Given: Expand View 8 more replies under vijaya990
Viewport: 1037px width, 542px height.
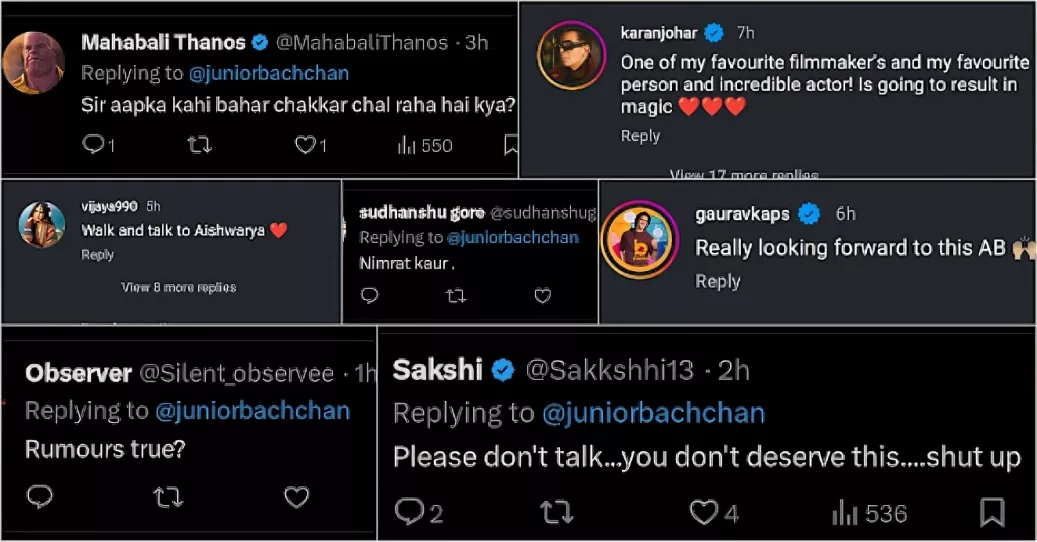Looking at the screenshot, I should (179, 287).
